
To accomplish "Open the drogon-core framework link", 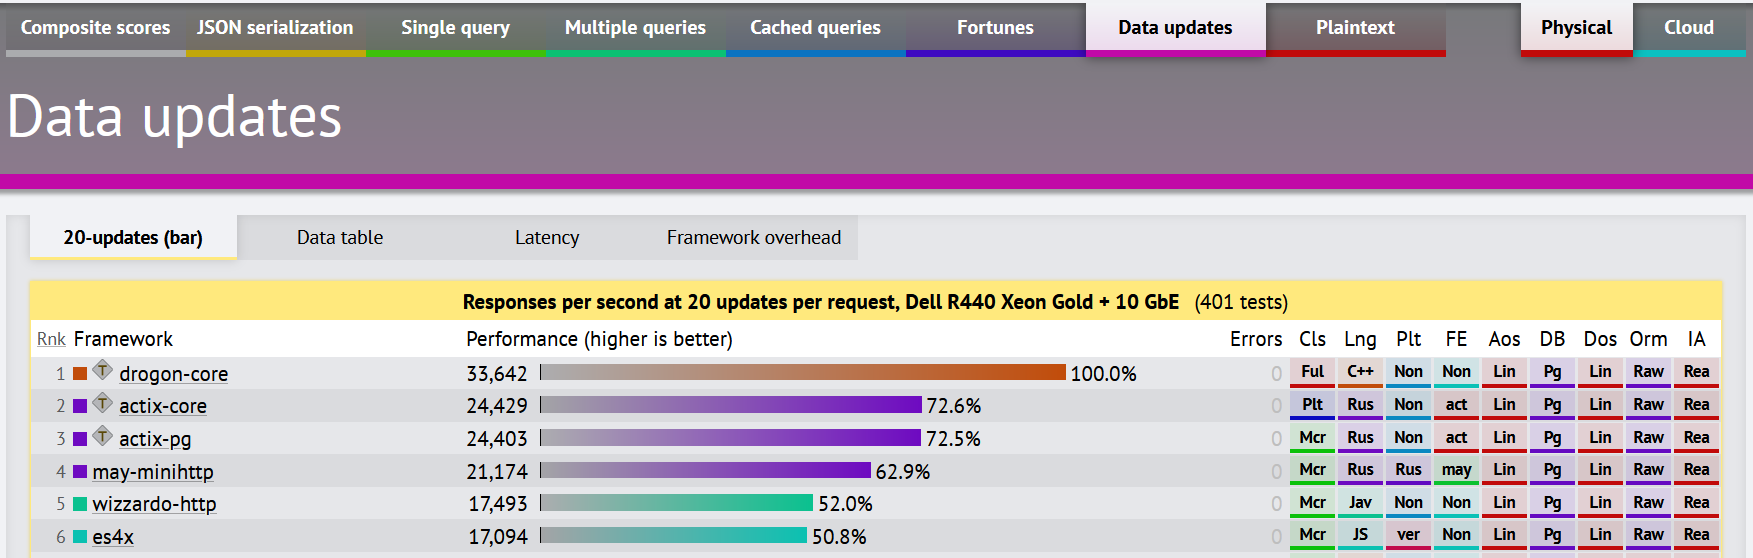I will 173,374.
